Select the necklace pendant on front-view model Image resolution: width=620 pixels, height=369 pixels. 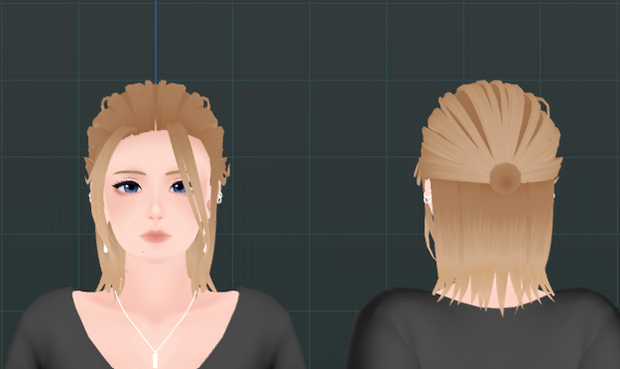(x=155, y=360)
